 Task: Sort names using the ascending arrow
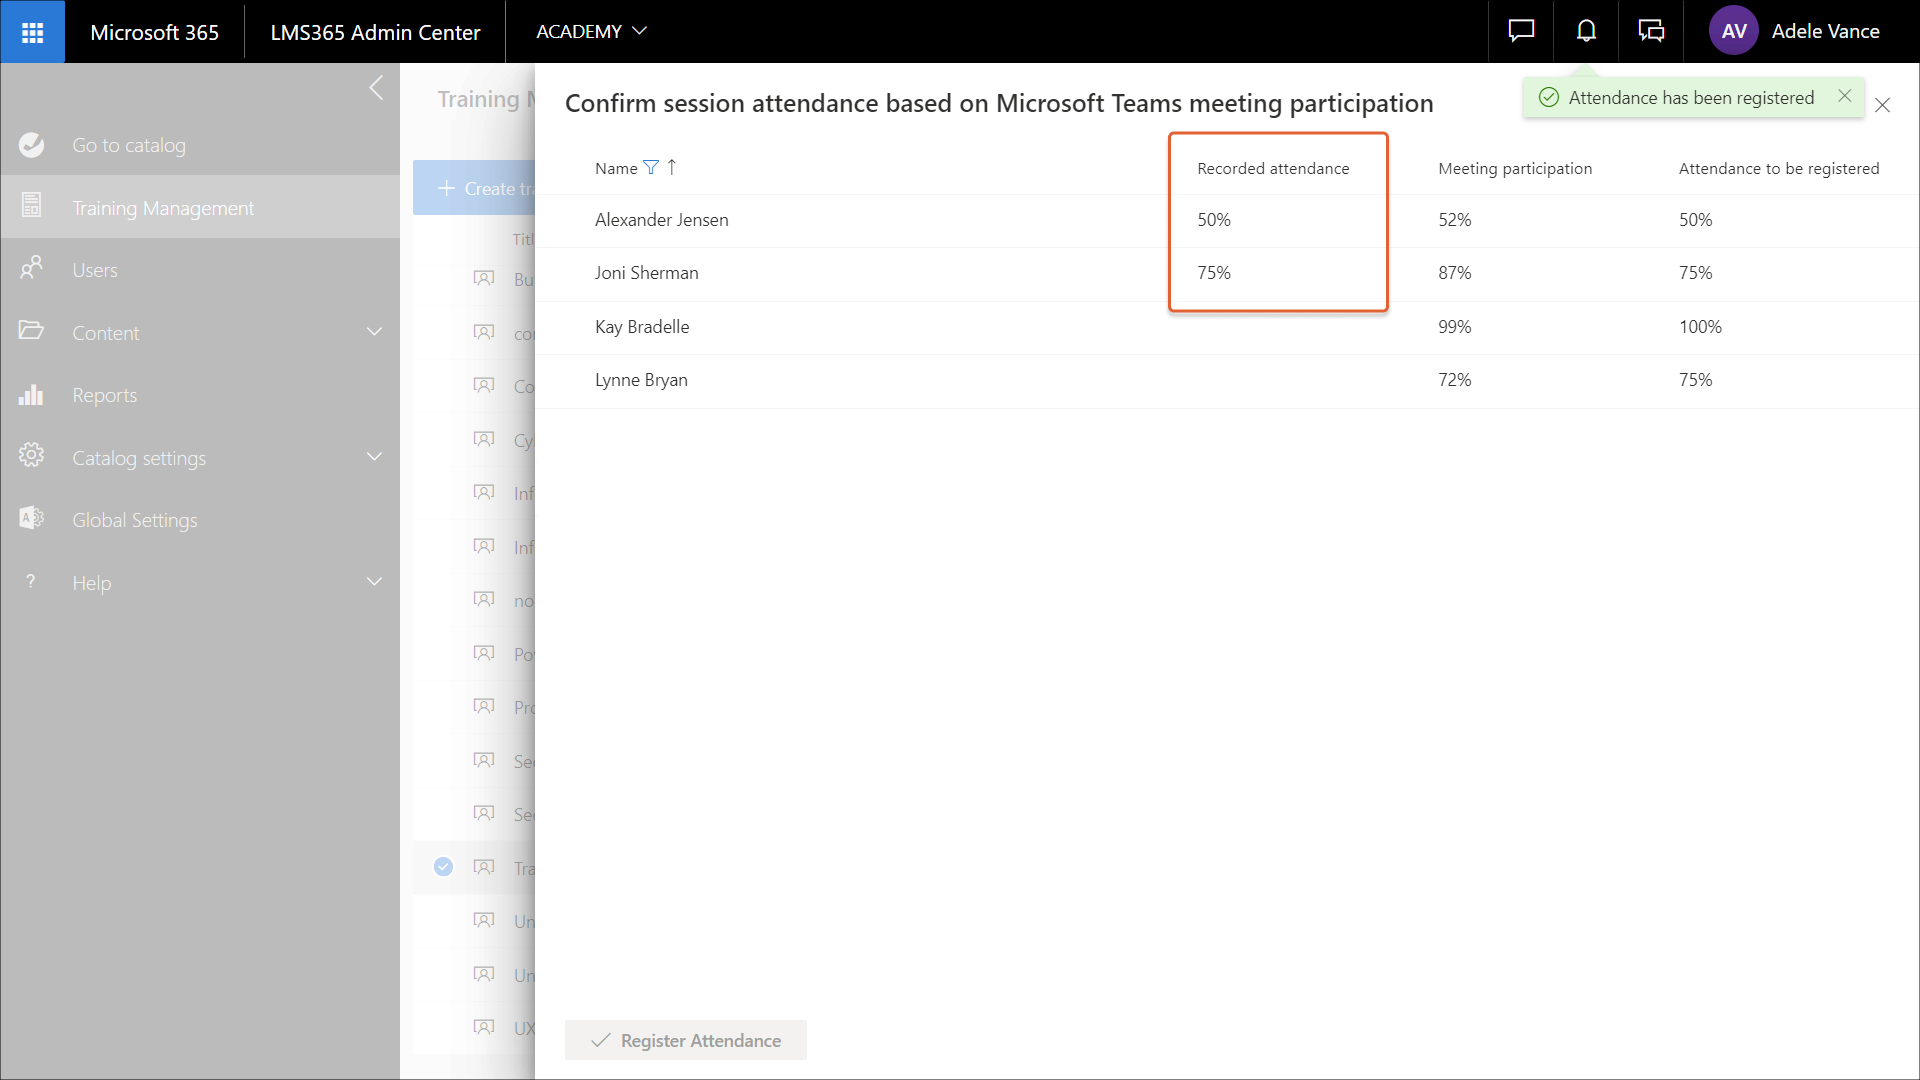coord(672,167)
